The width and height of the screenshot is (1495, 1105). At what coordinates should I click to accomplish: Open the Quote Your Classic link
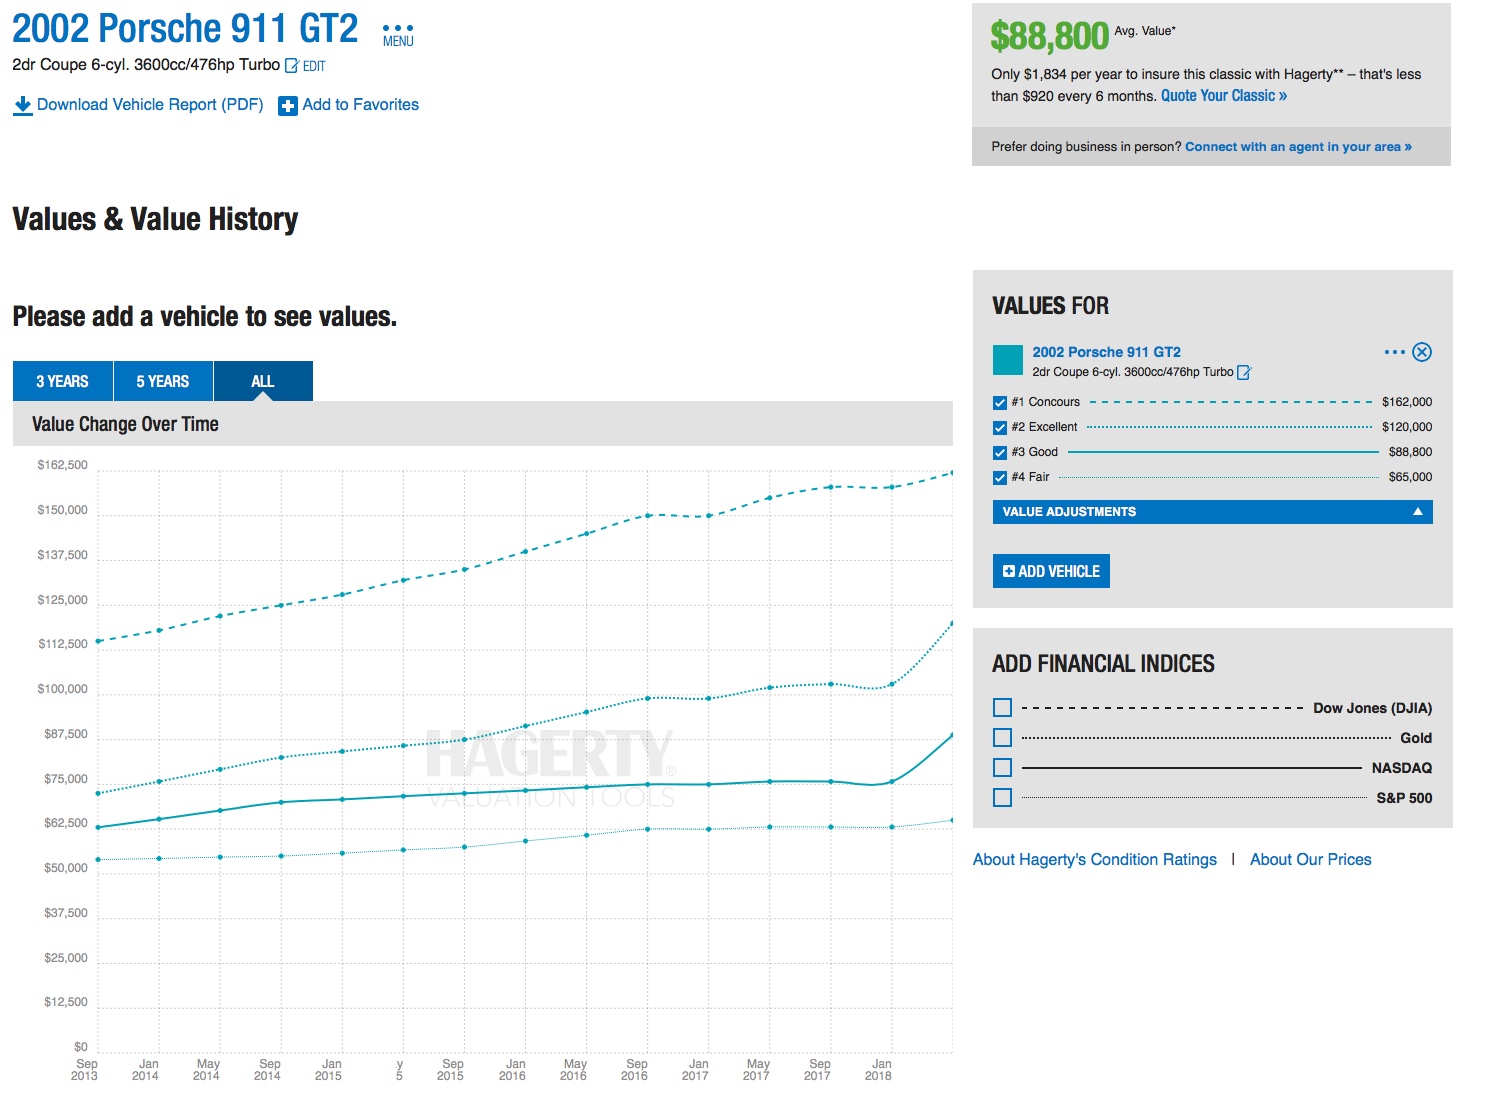pos(1224,96)
